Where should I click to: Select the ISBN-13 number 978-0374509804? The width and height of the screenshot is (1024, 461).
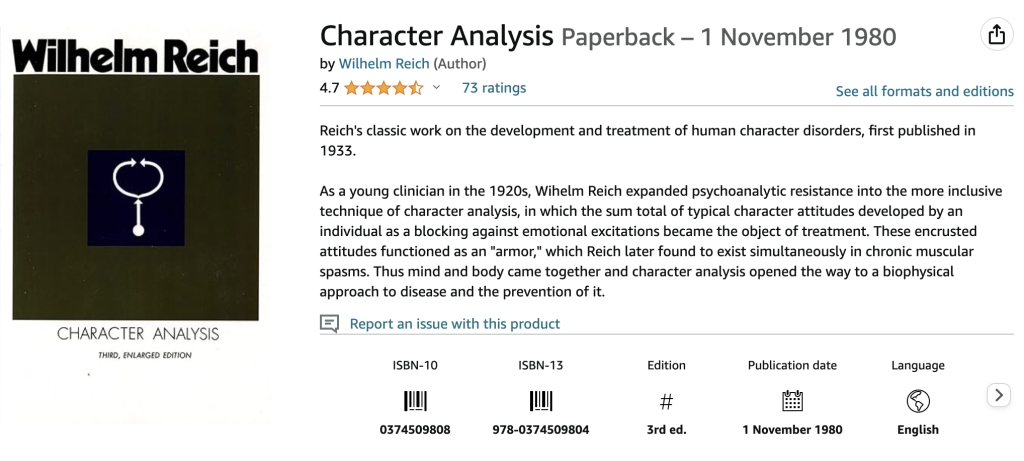click(x=541, y=430)
